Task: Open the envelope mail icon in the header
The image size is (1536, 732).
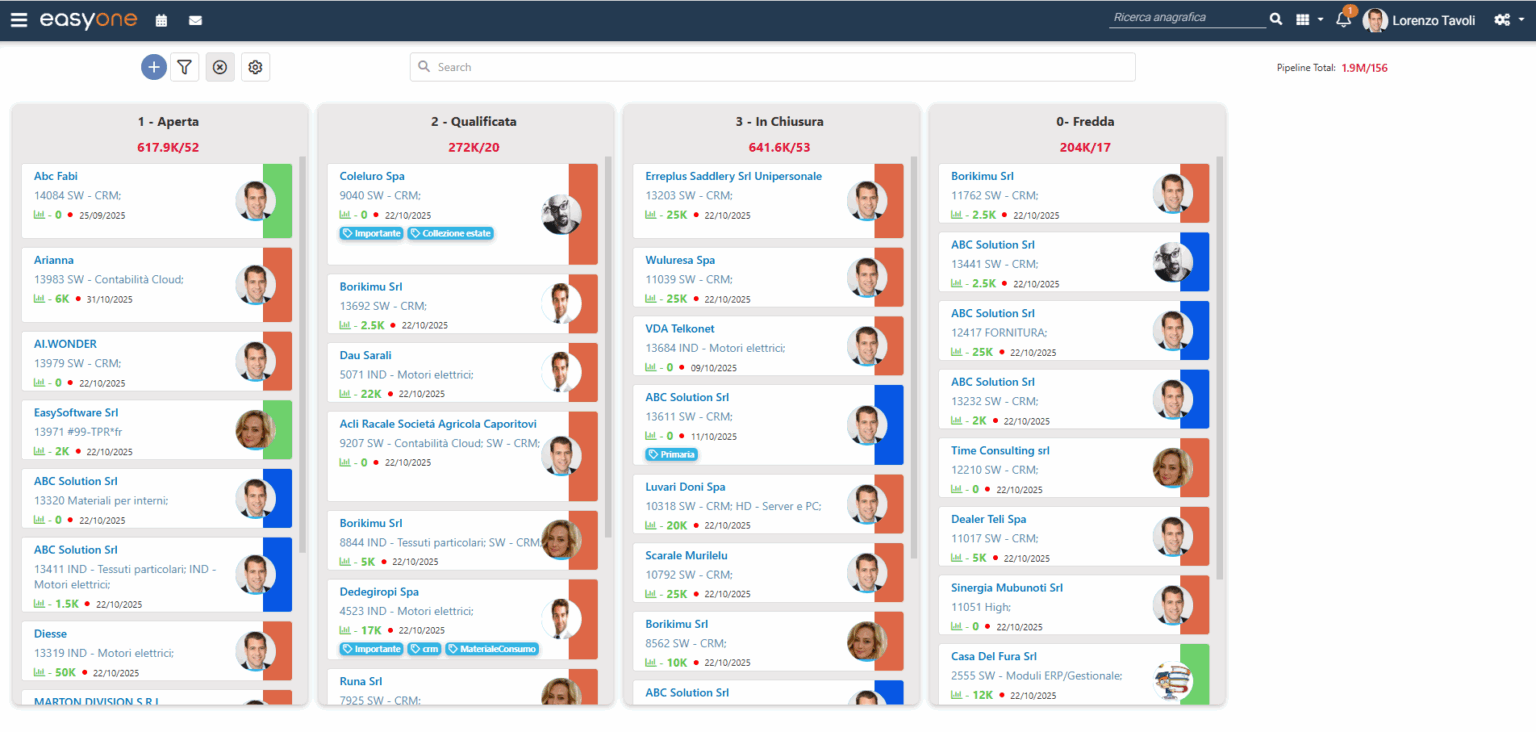Action: [195, 20]
